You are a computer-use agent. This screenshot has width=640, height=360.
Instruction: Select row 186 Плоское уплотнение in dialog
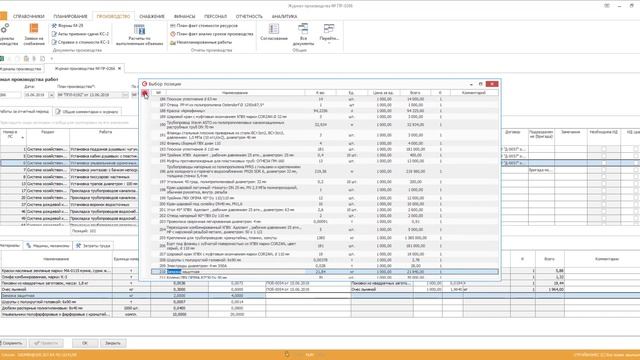click(x=324, y=99)
